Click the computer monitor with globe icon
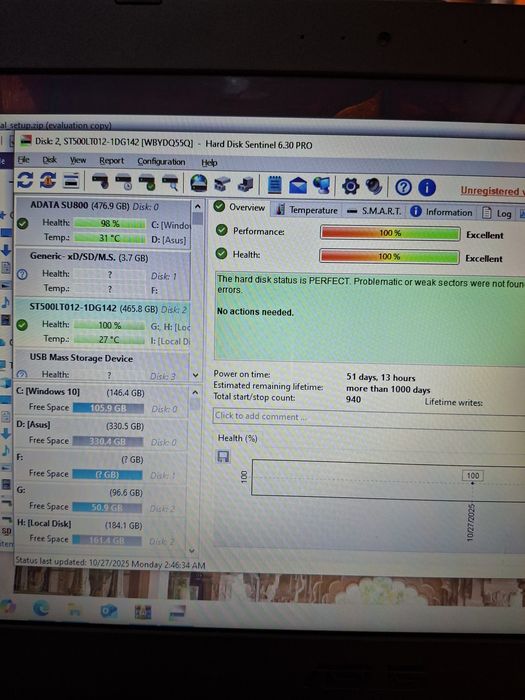Image resolution: width=525 pixels, height=700 pixels. click(x=321, y=185)
